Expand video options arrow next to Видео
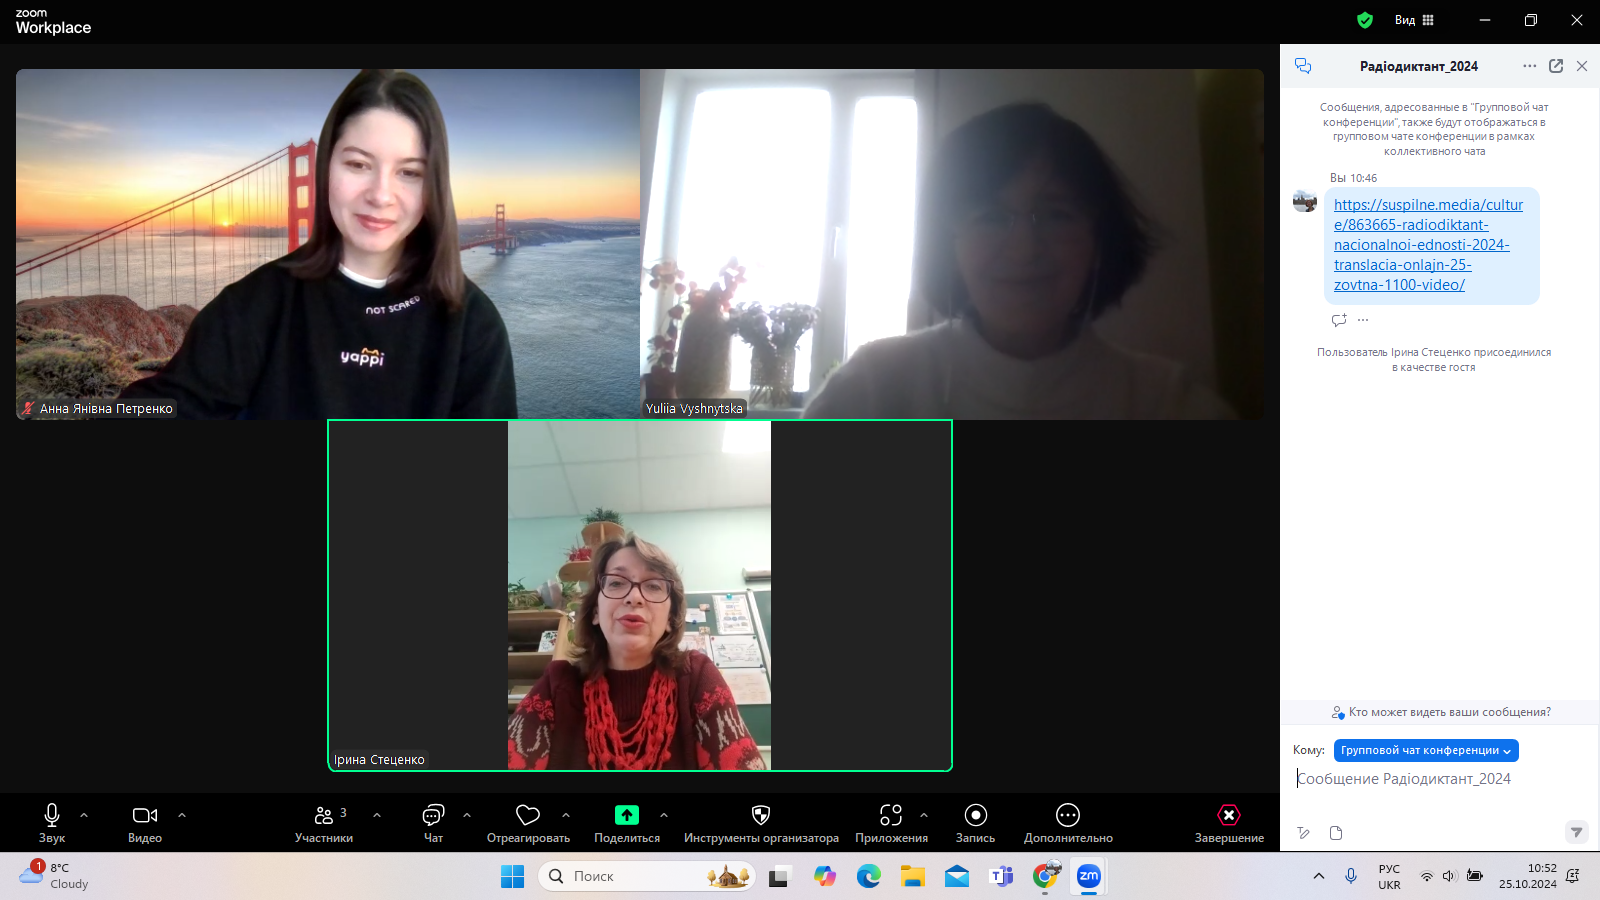Image resolution: width=1600 pixels, height=900 pixels. click(182, 815)
